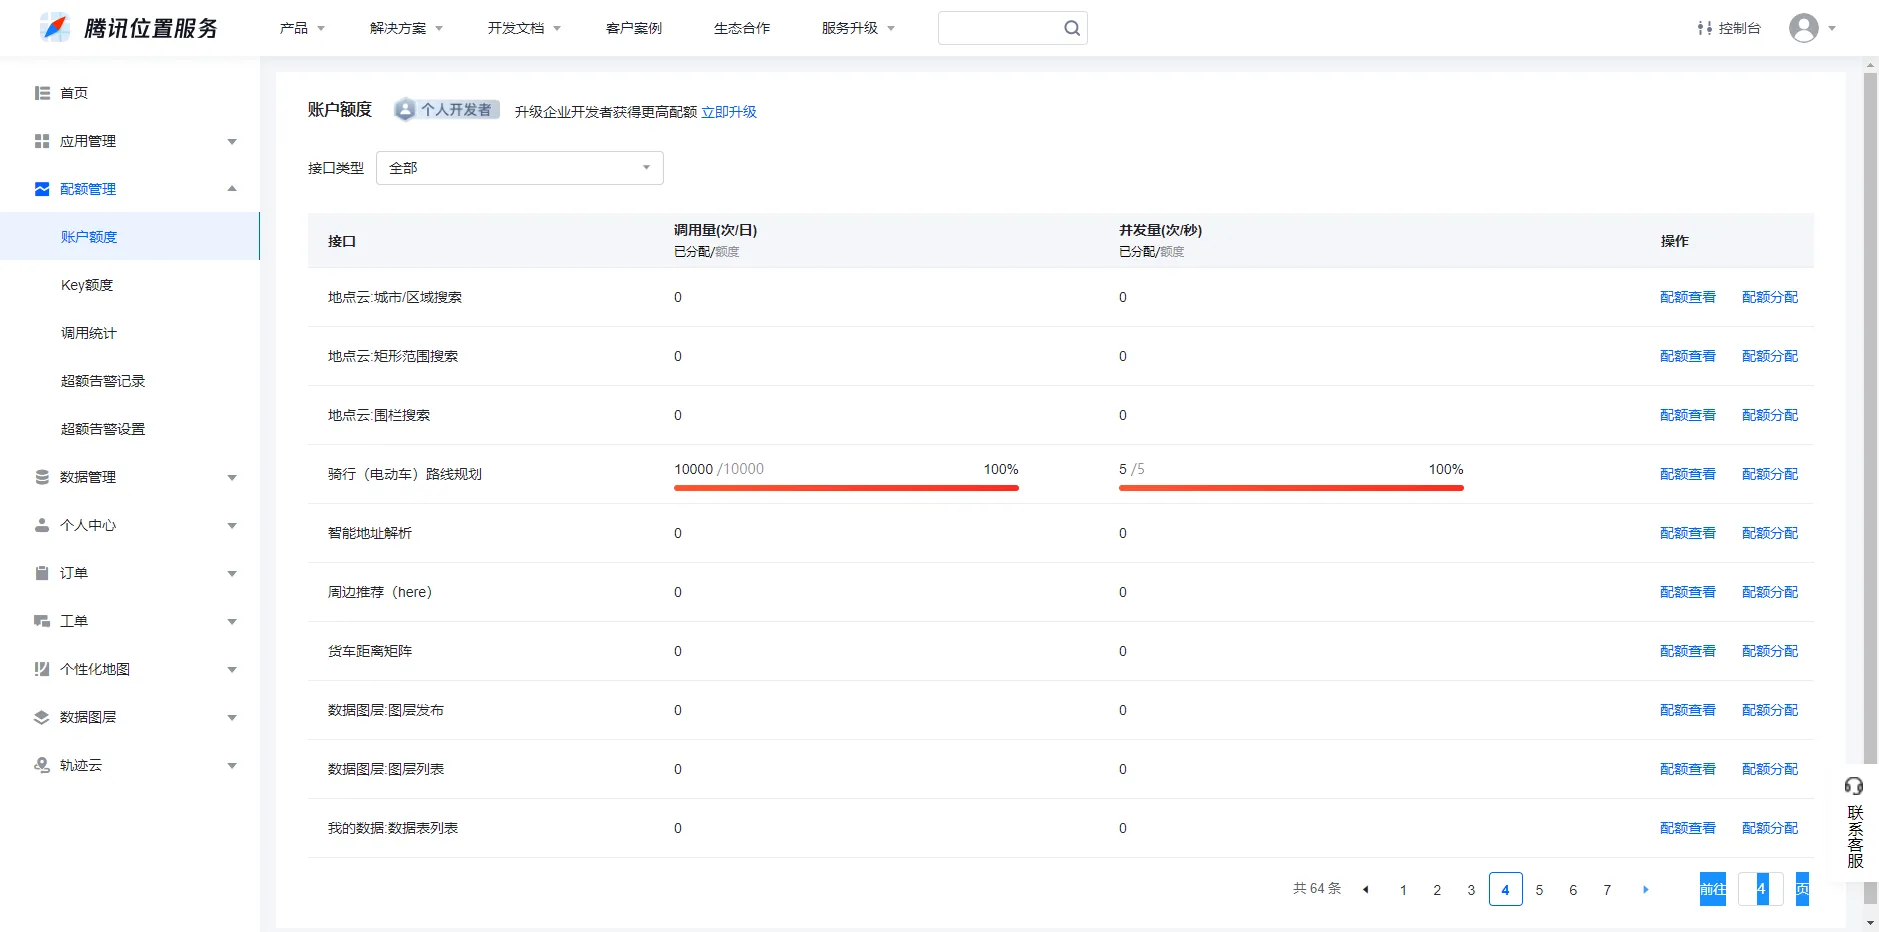Click the 控制台 console icon

[1705, 28]
